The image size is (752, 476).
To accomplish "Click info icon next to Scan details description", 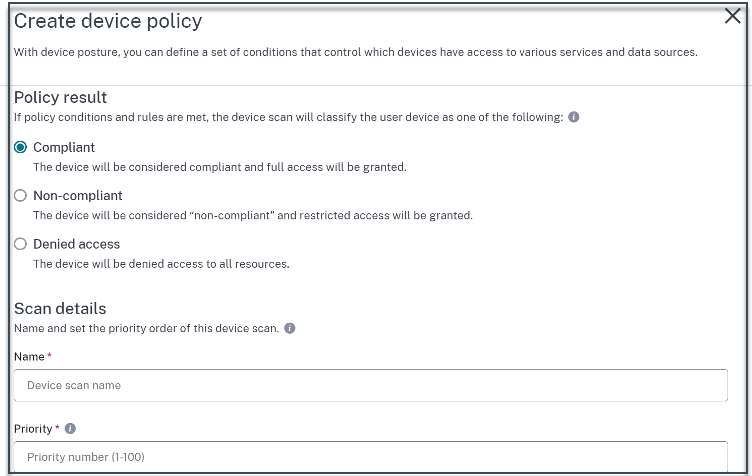I will tap(290, 328).
